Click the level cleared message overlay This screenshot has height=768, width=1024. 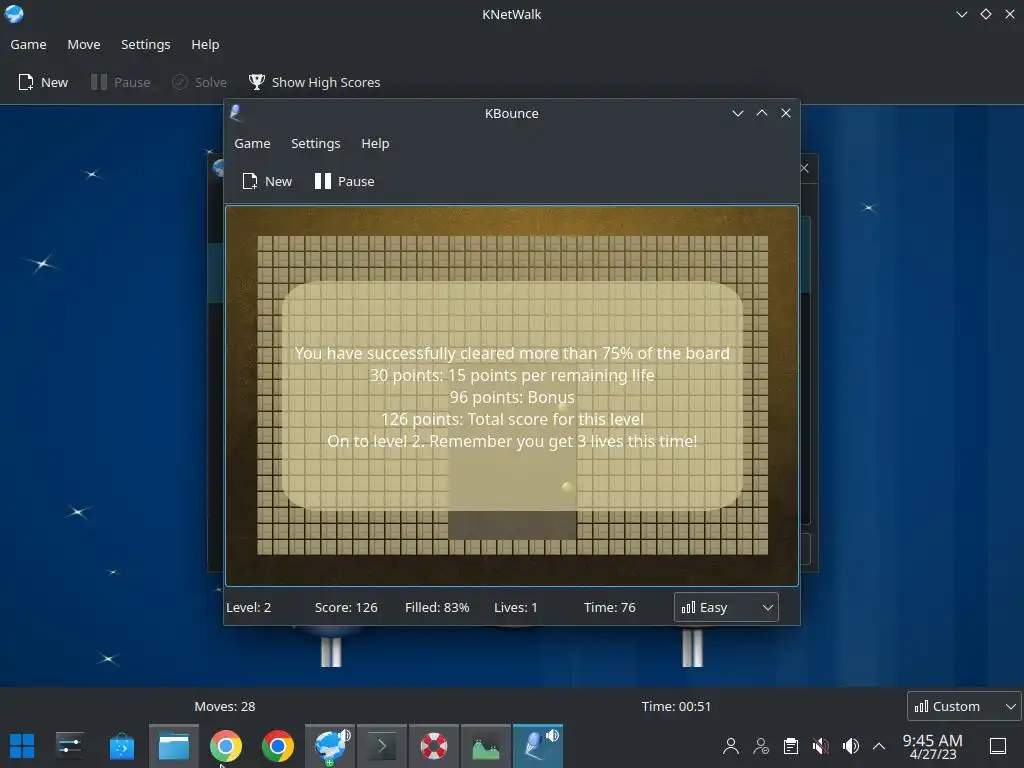coord(512,396)
